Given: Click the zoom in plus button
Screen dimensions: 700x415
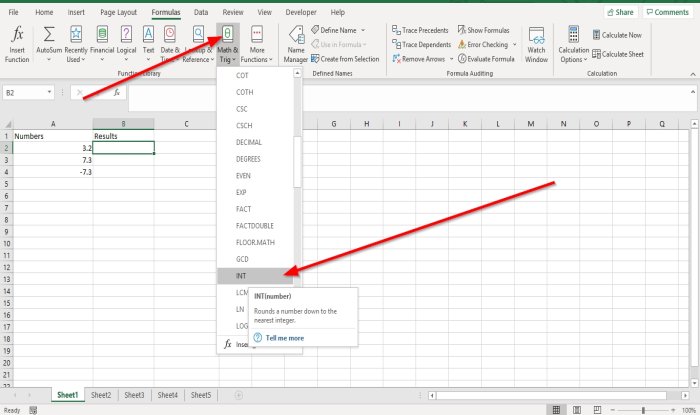Looking at the screenshot, I should coord(673,410).
